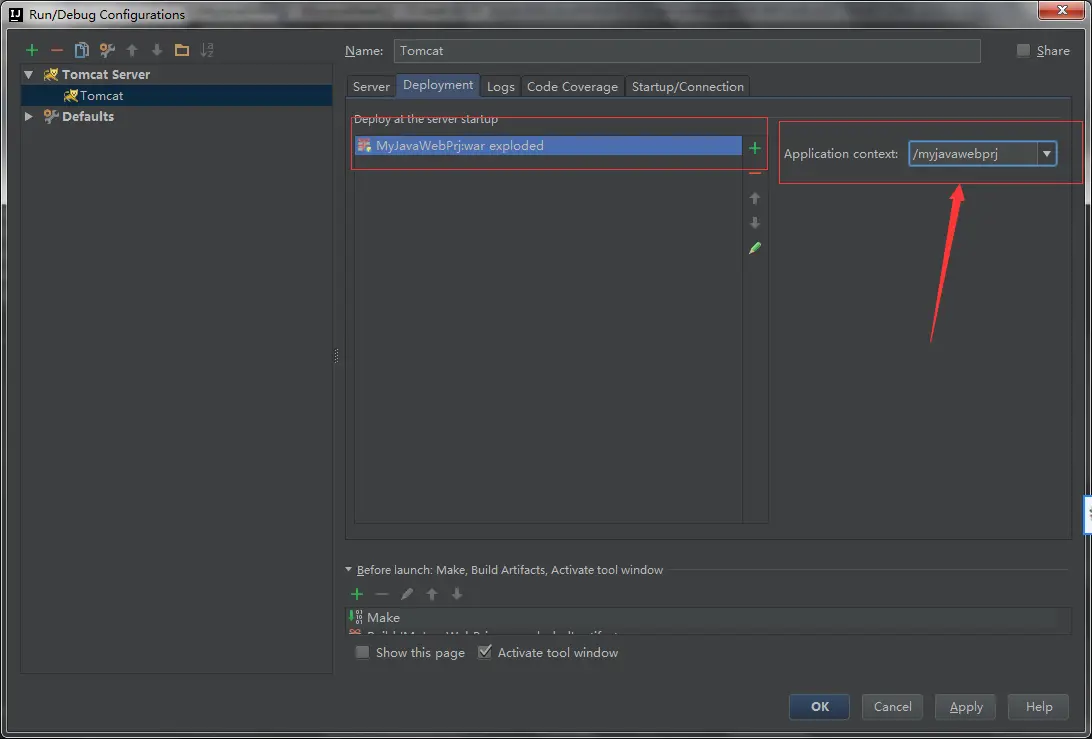Remove configuration with red minus icon
This screenshot has width=1092, height=739.
pyautogui.click(x=57, y=50)
